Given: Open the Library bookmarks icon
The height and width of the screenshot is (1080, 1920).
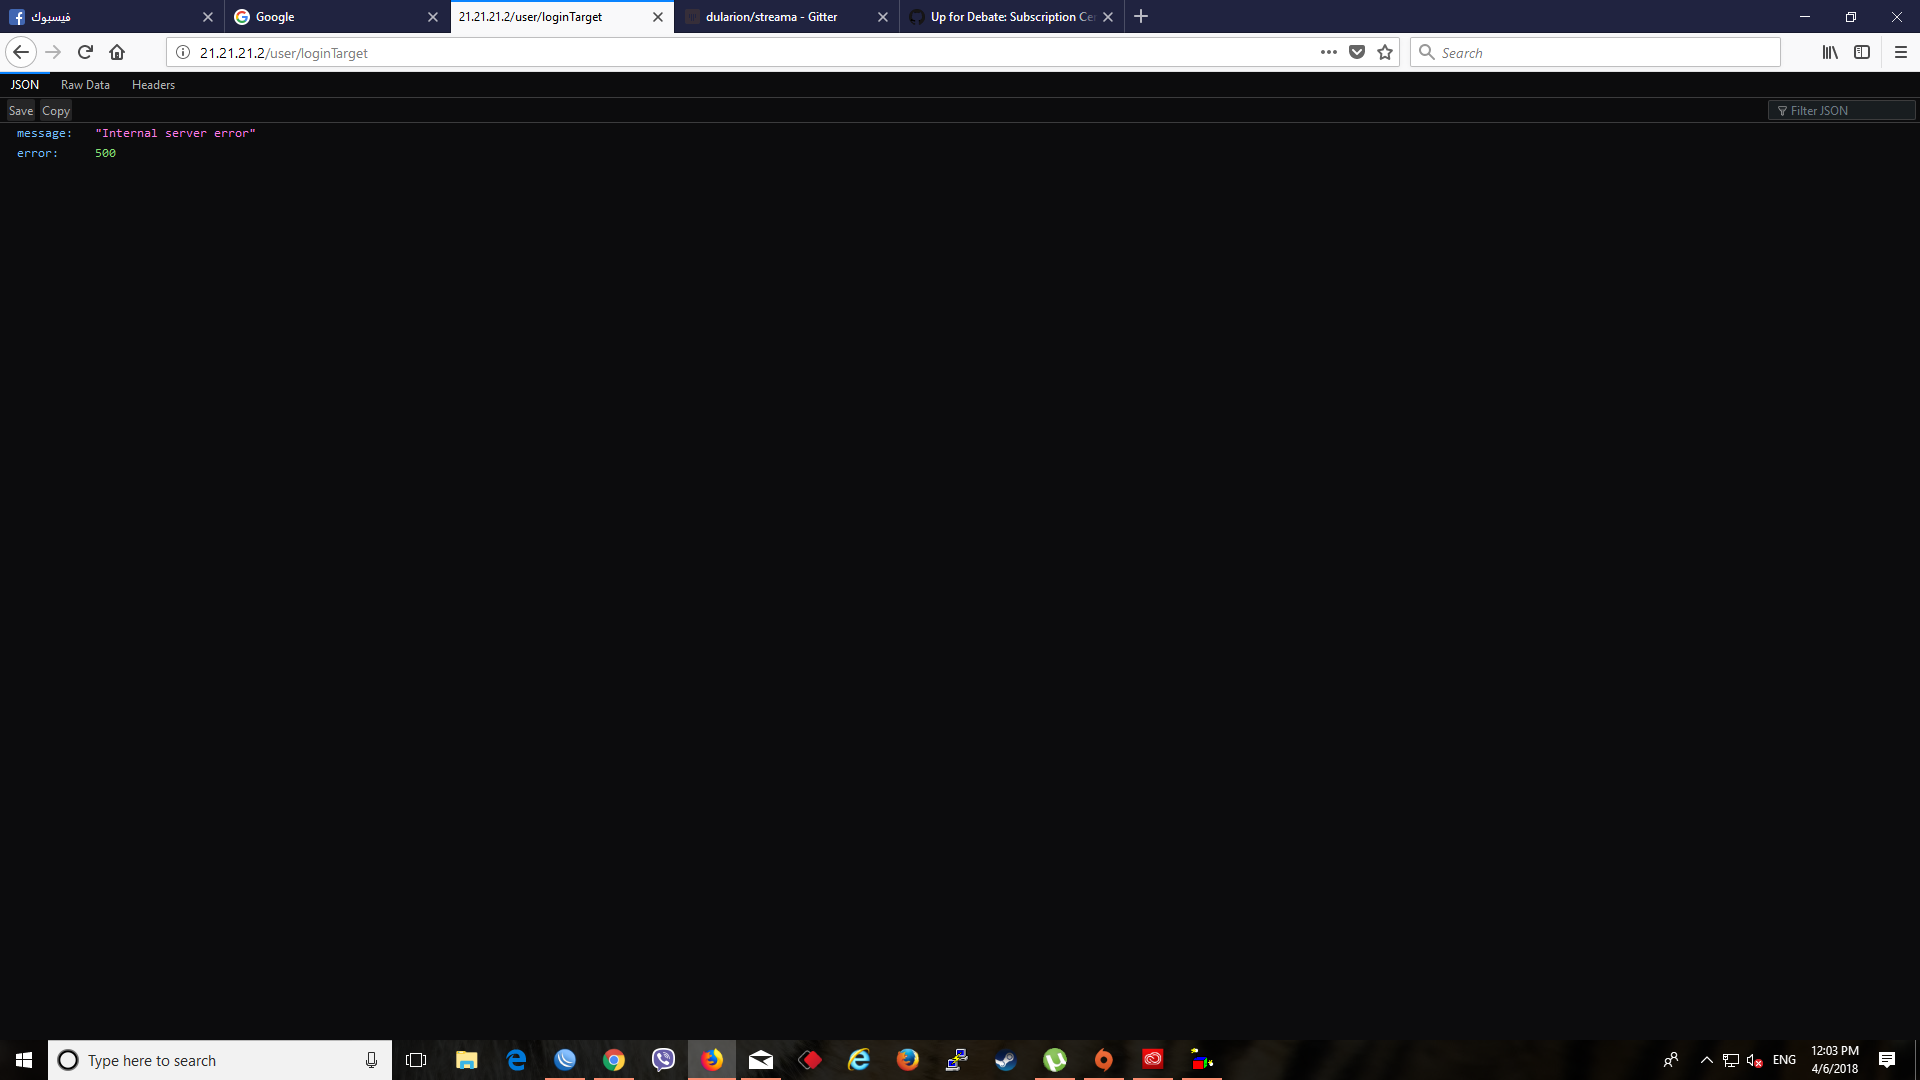Looking at the screenshot, I should click(1830, 52).
